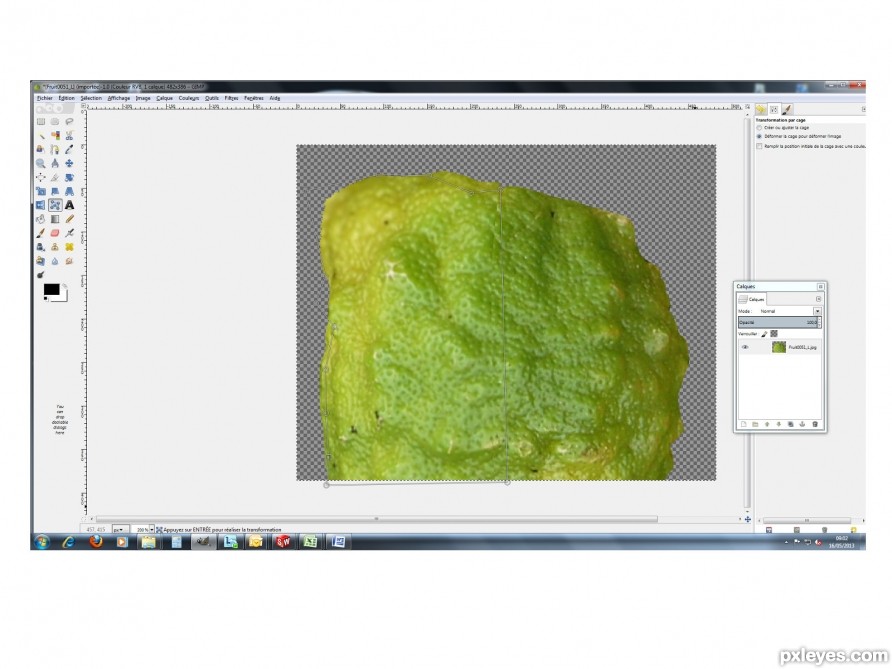
Task: Select the Airbrush tool
Action: click(x=69, y=233)
